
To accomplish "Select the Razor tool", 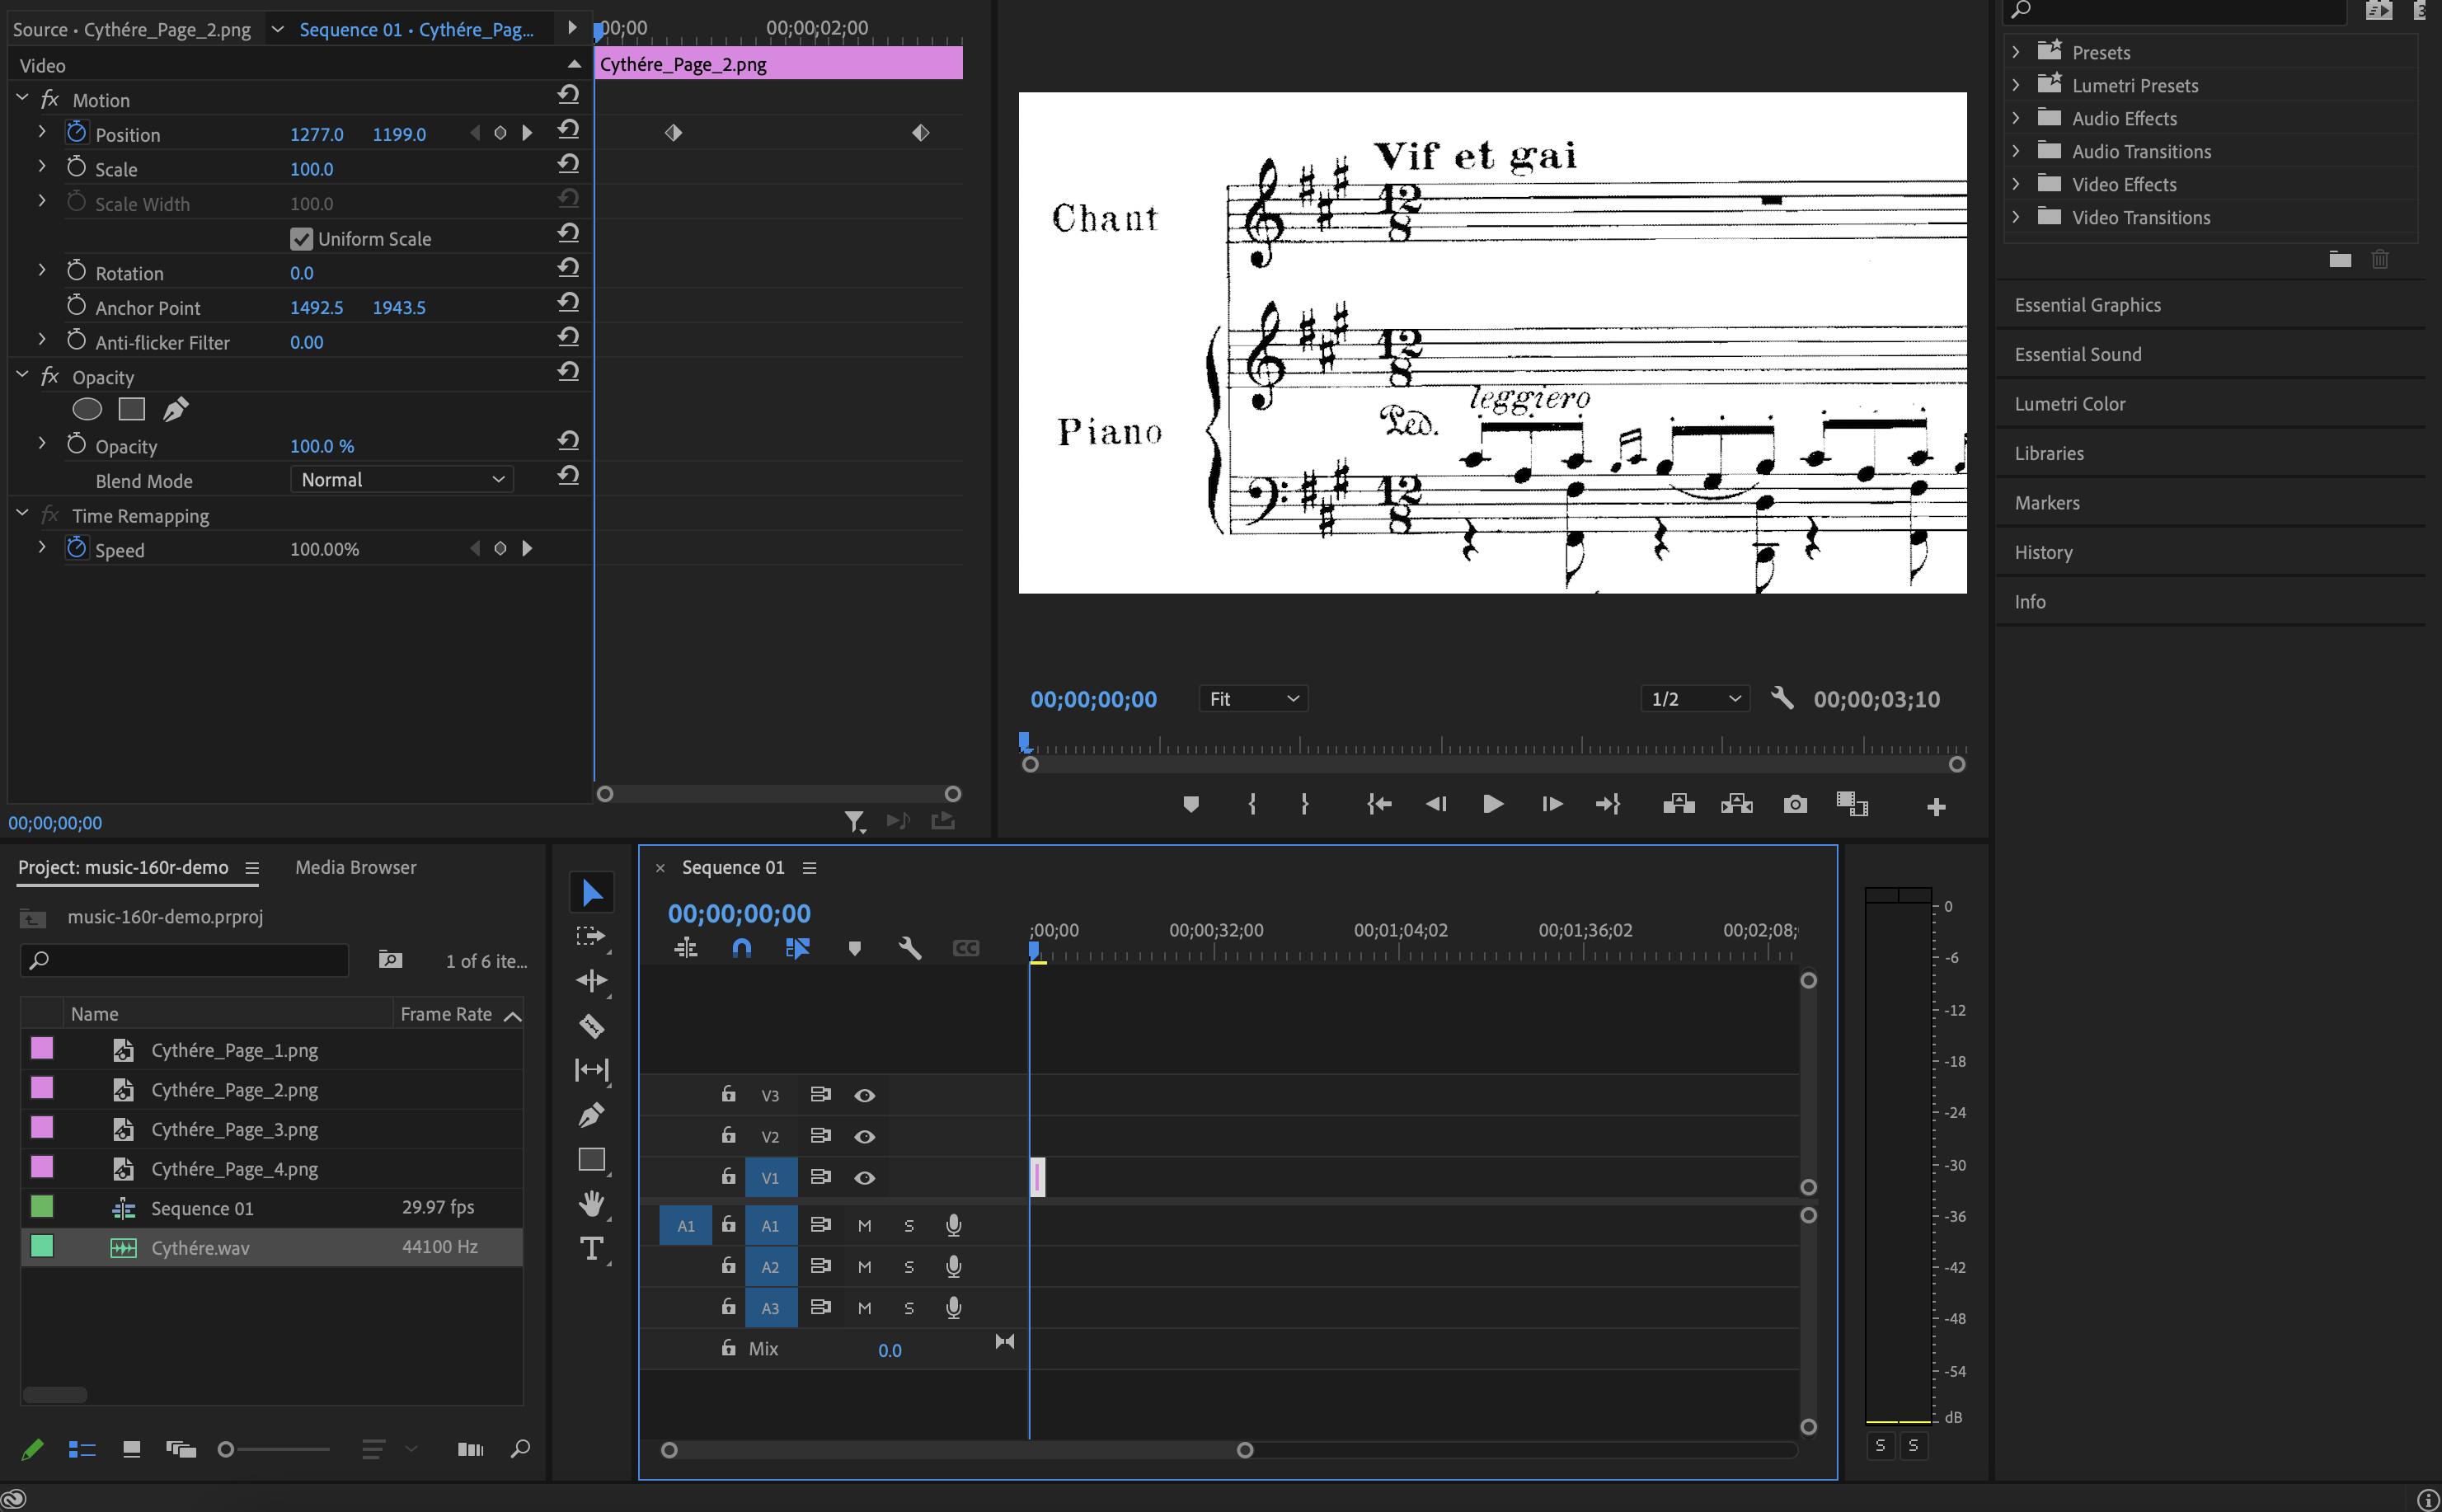I will pyautogui.click(x=591, y=1026).
